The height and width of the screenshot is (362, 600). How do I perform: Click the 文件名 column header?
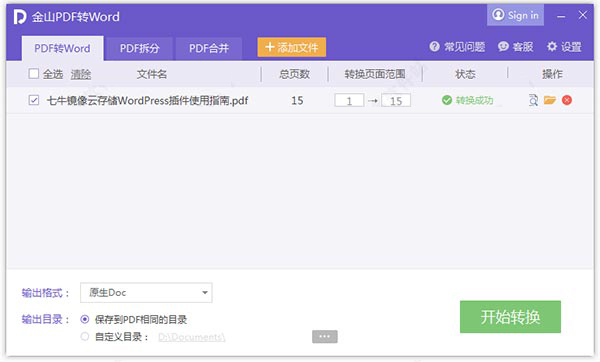tap(152, 74)
